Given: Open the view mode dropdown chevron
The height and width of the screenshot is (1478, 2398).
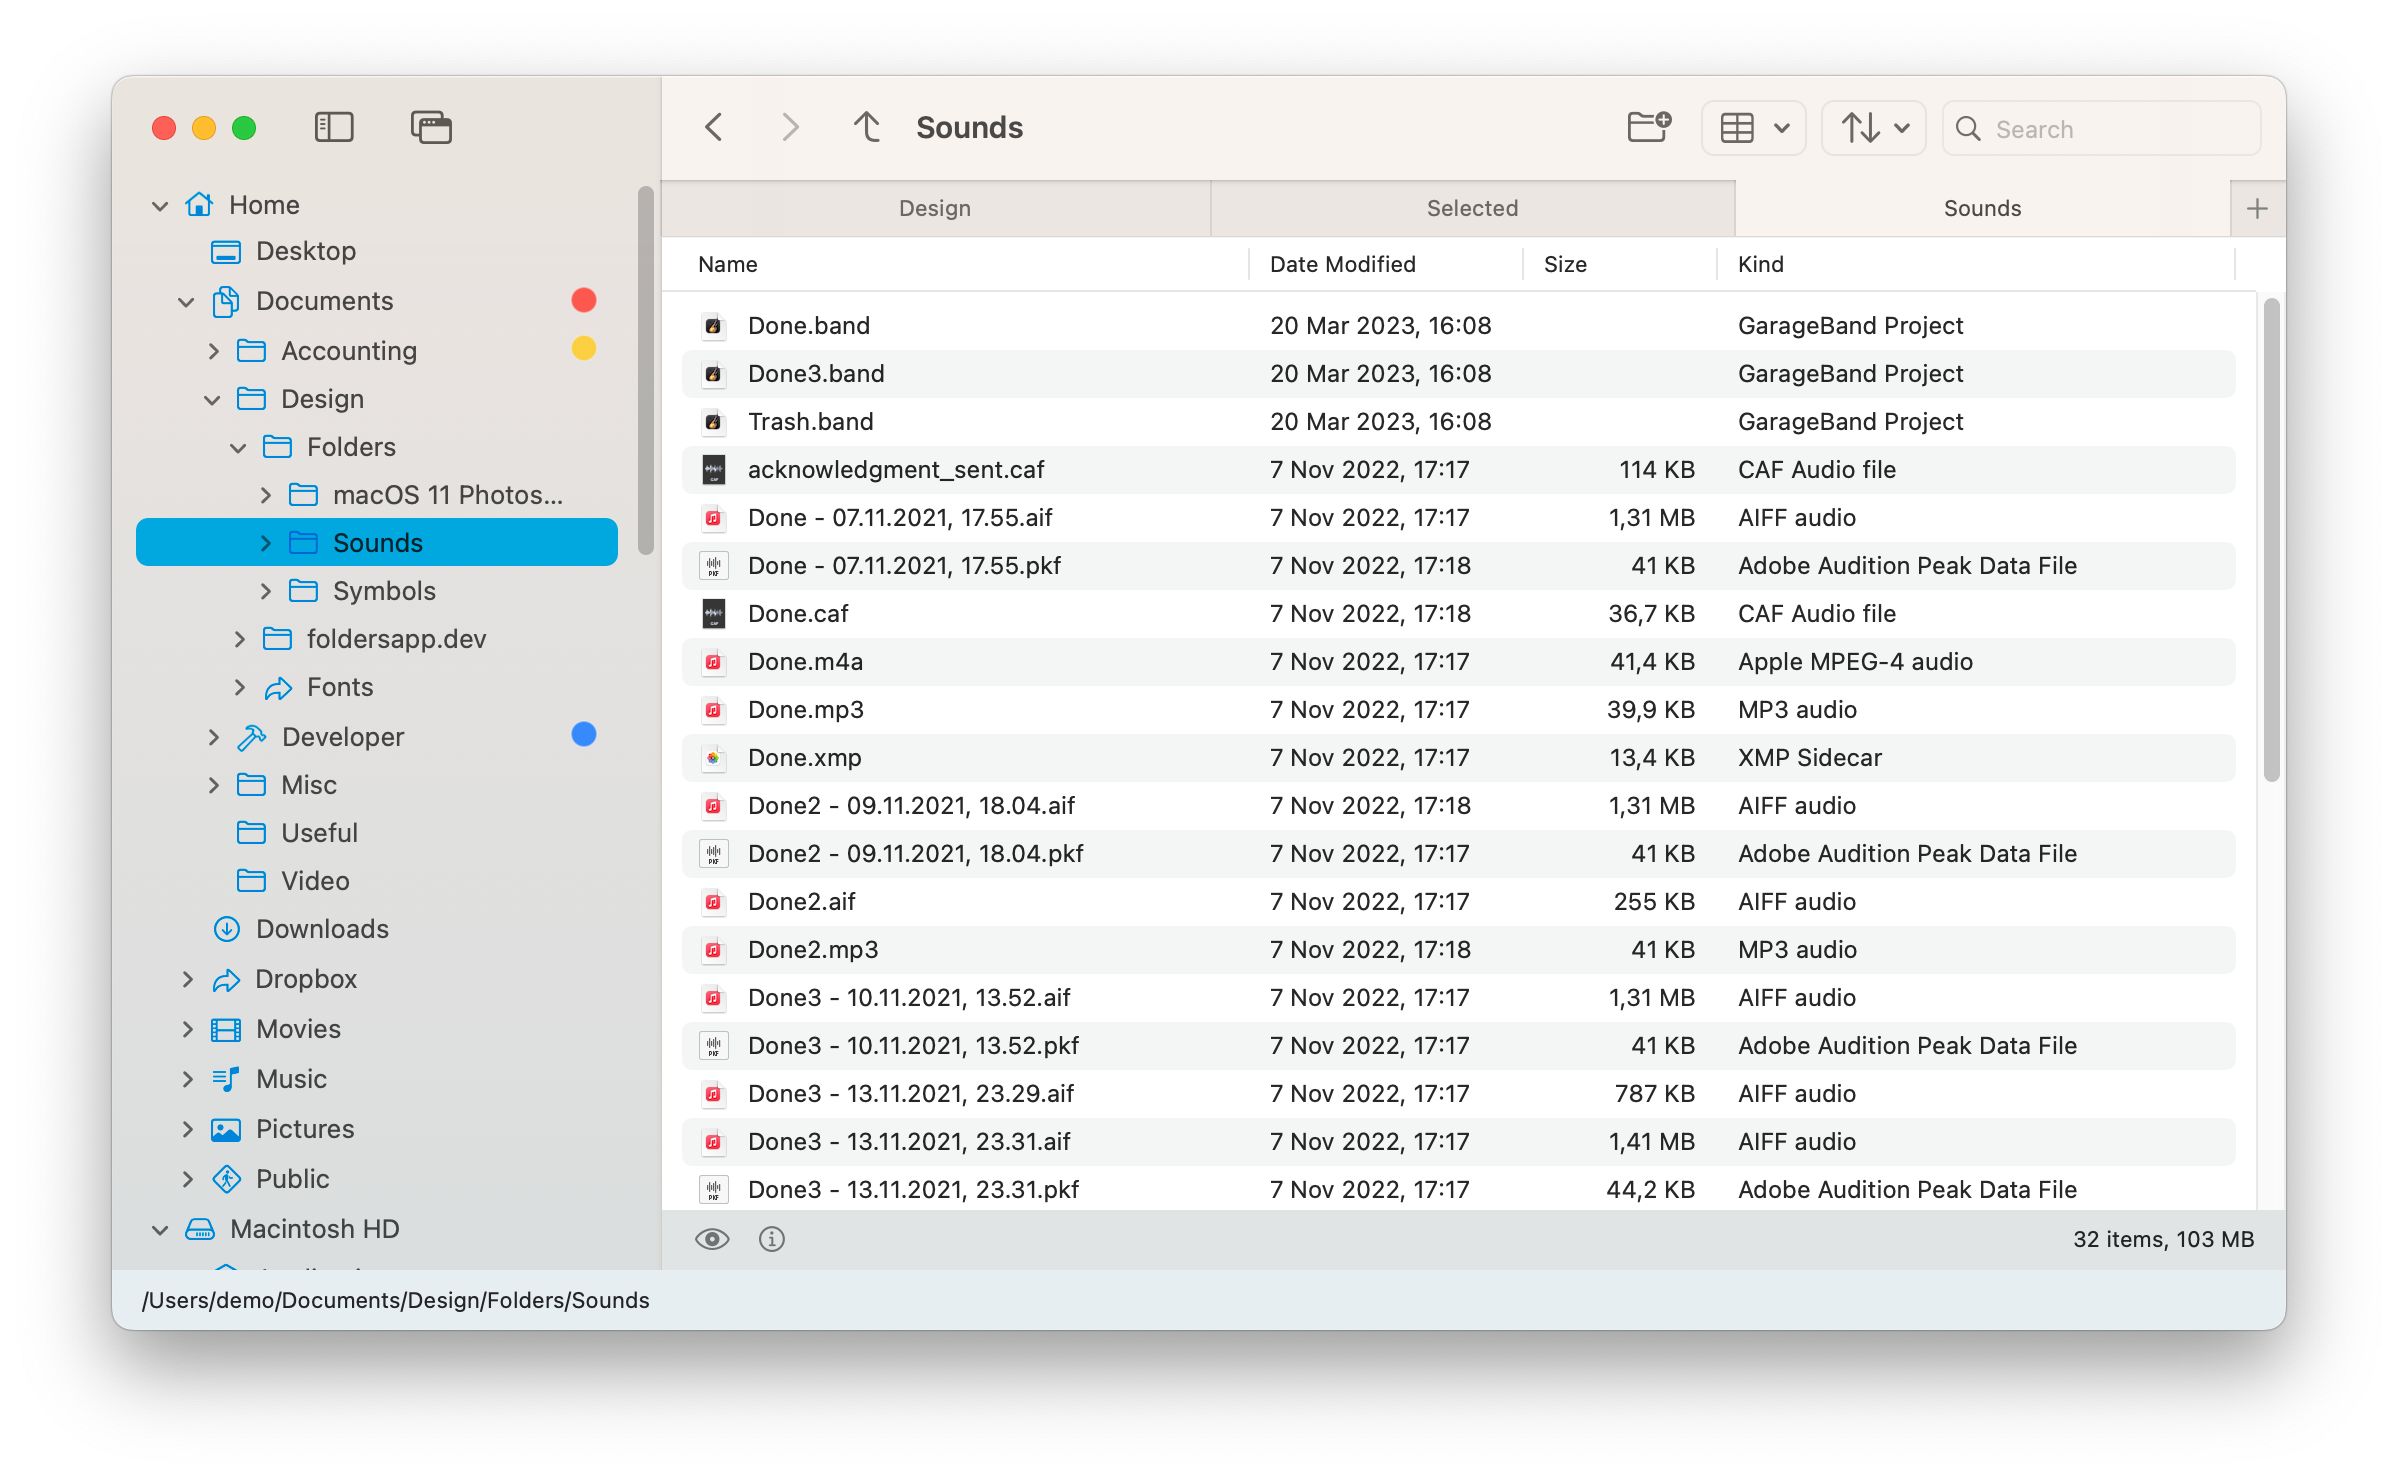Looking at the screenshot, I should click(1781, 127).
